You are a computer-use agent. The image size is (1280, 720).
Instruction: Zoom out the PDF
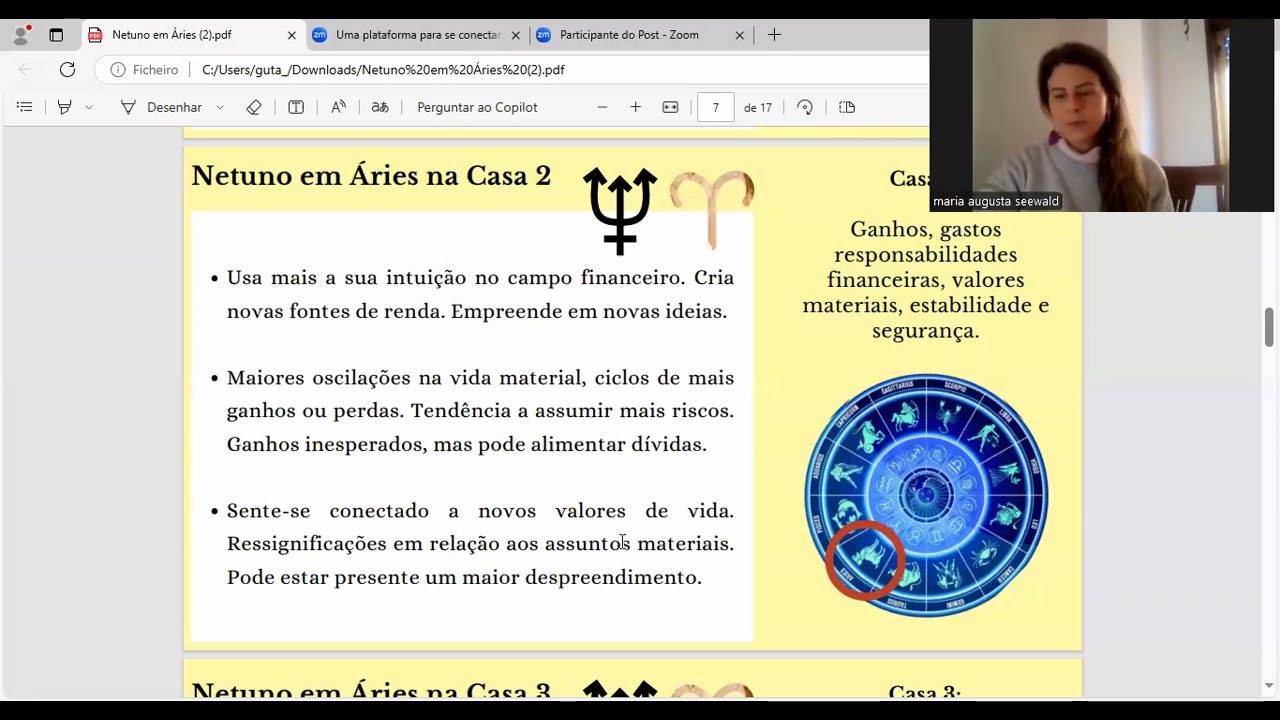(602, 107)
